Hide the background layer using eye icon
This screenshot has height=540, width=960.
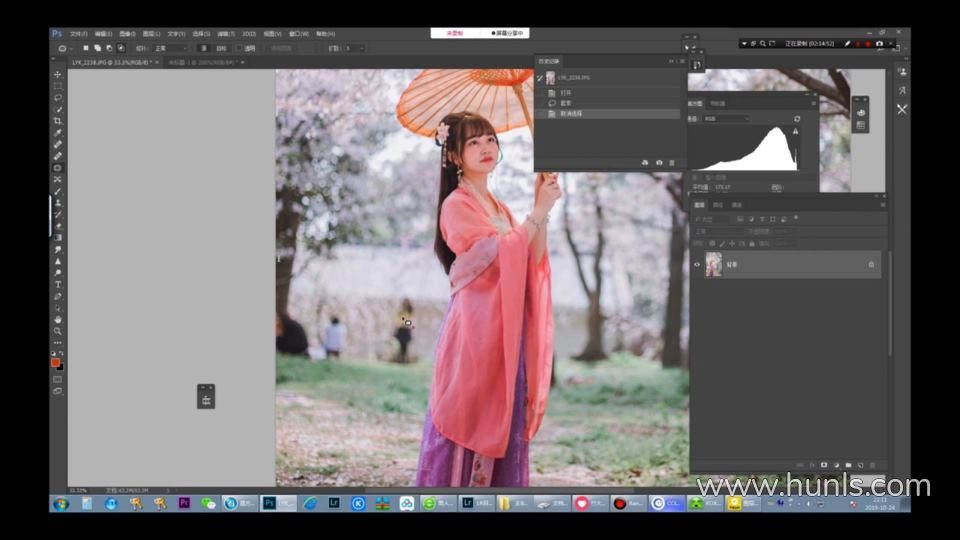(697, 264)
